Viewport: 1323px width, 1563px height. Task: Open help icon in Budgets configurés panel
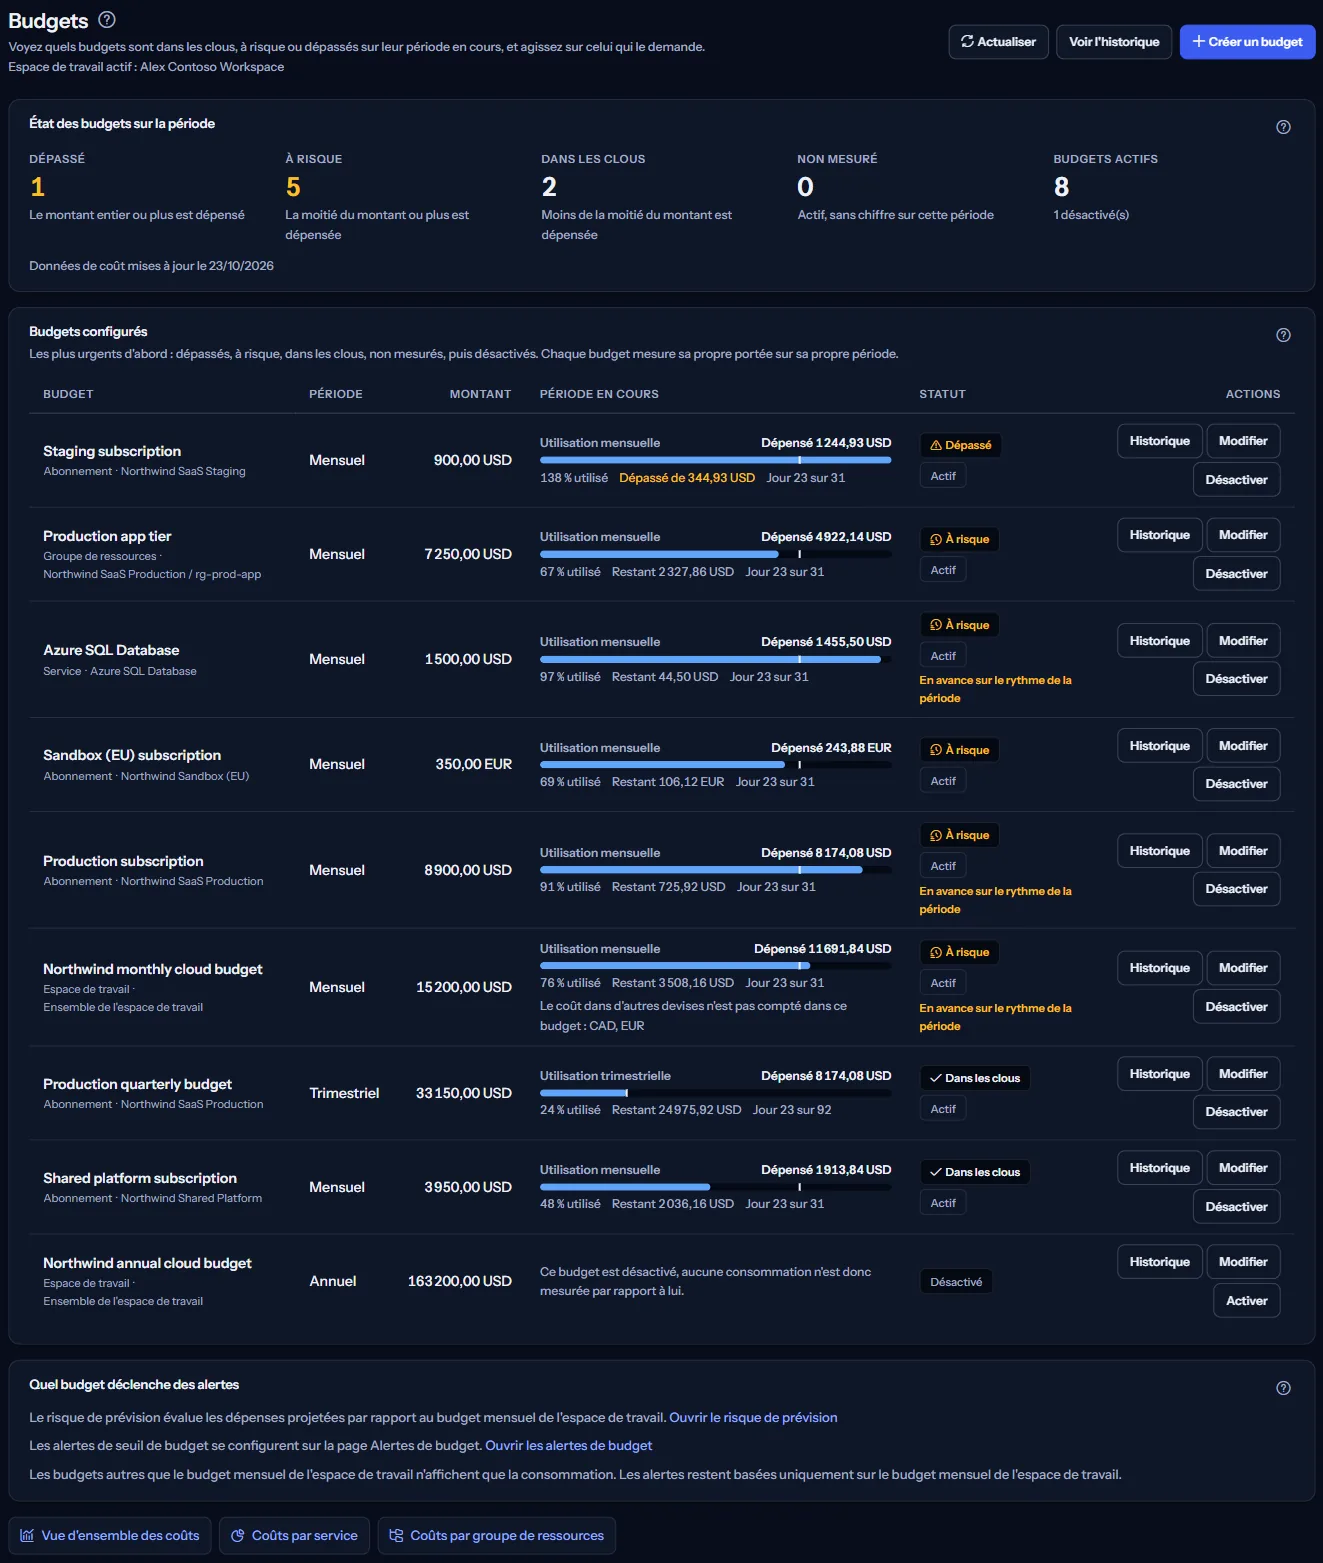point(1283,335)
